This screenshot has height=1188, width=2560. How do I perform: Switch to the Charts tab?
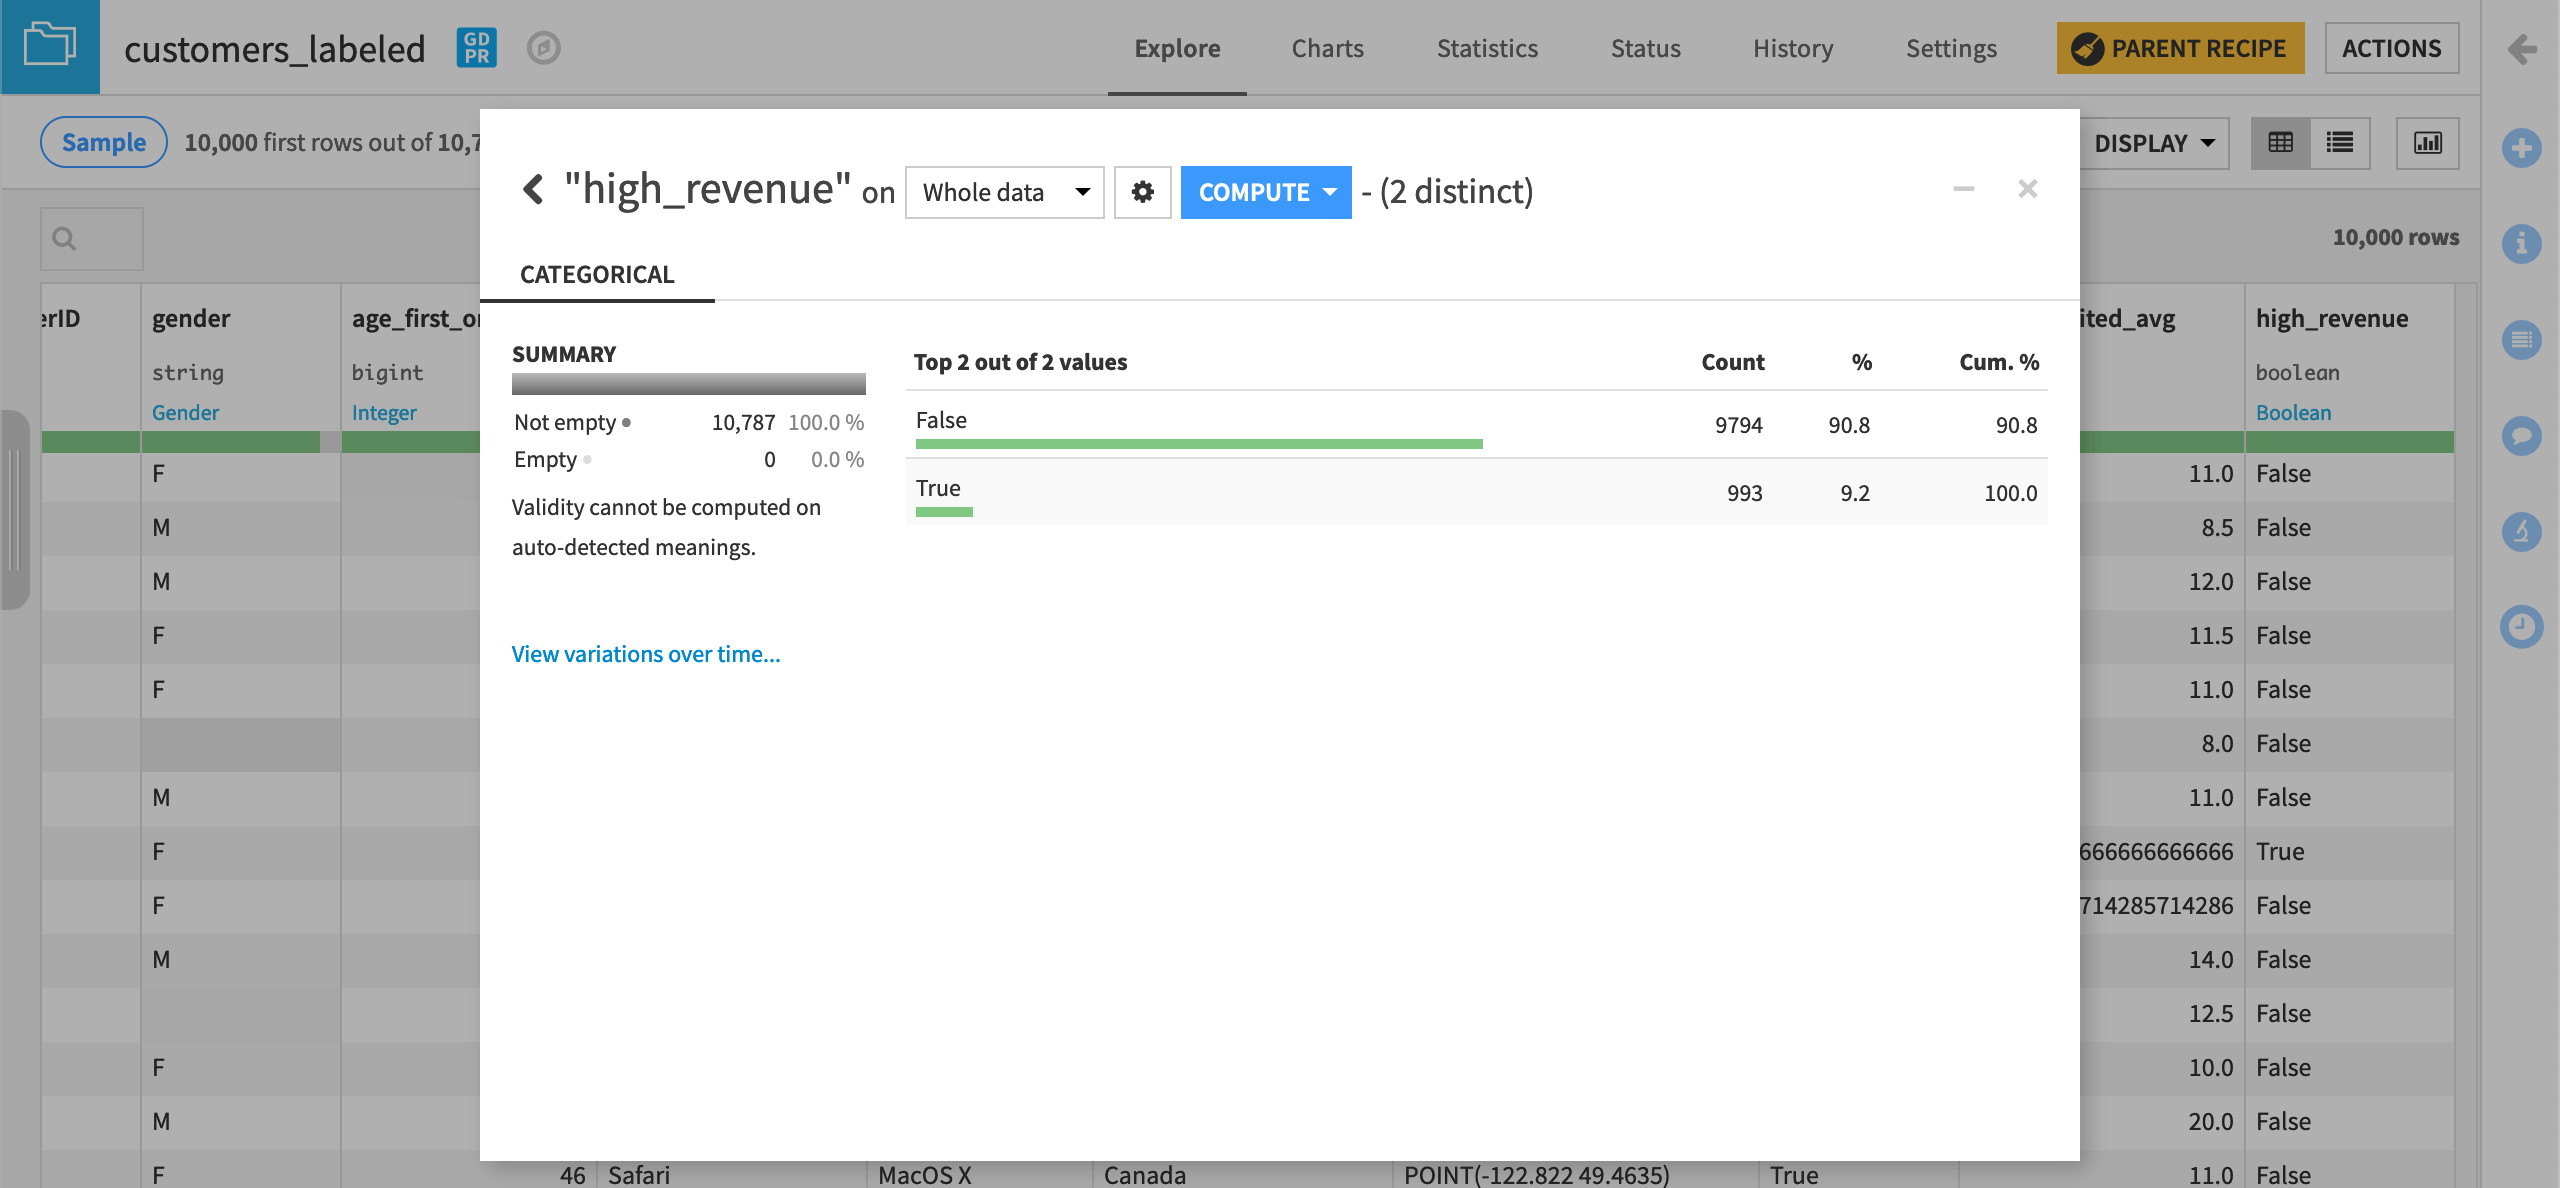(1327, 48)
